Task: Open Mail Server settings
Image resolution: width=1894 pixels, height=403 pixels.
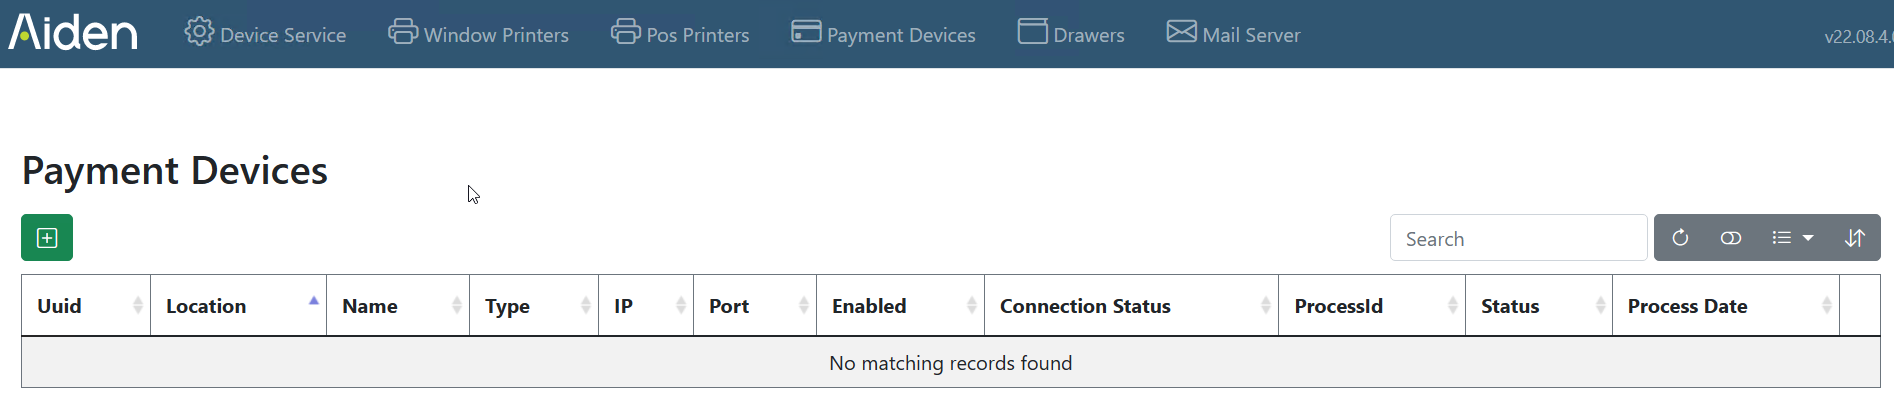Action: [1233, 34]
